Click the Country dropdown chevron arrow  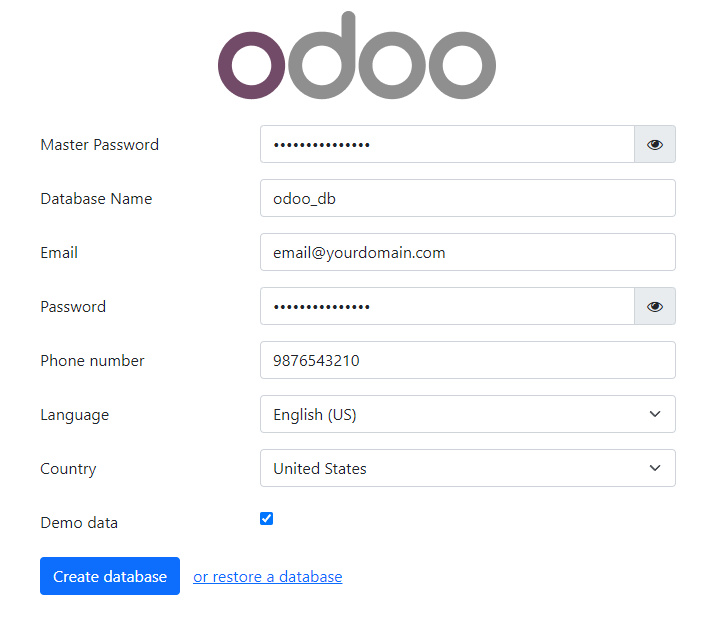tap(655, 468)
